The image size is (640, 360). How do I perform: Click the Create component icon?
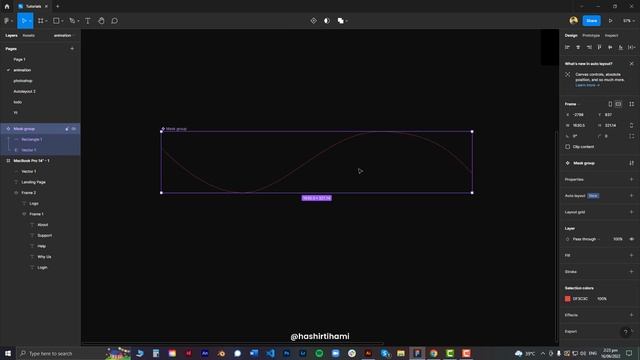[x=313, y=21]
